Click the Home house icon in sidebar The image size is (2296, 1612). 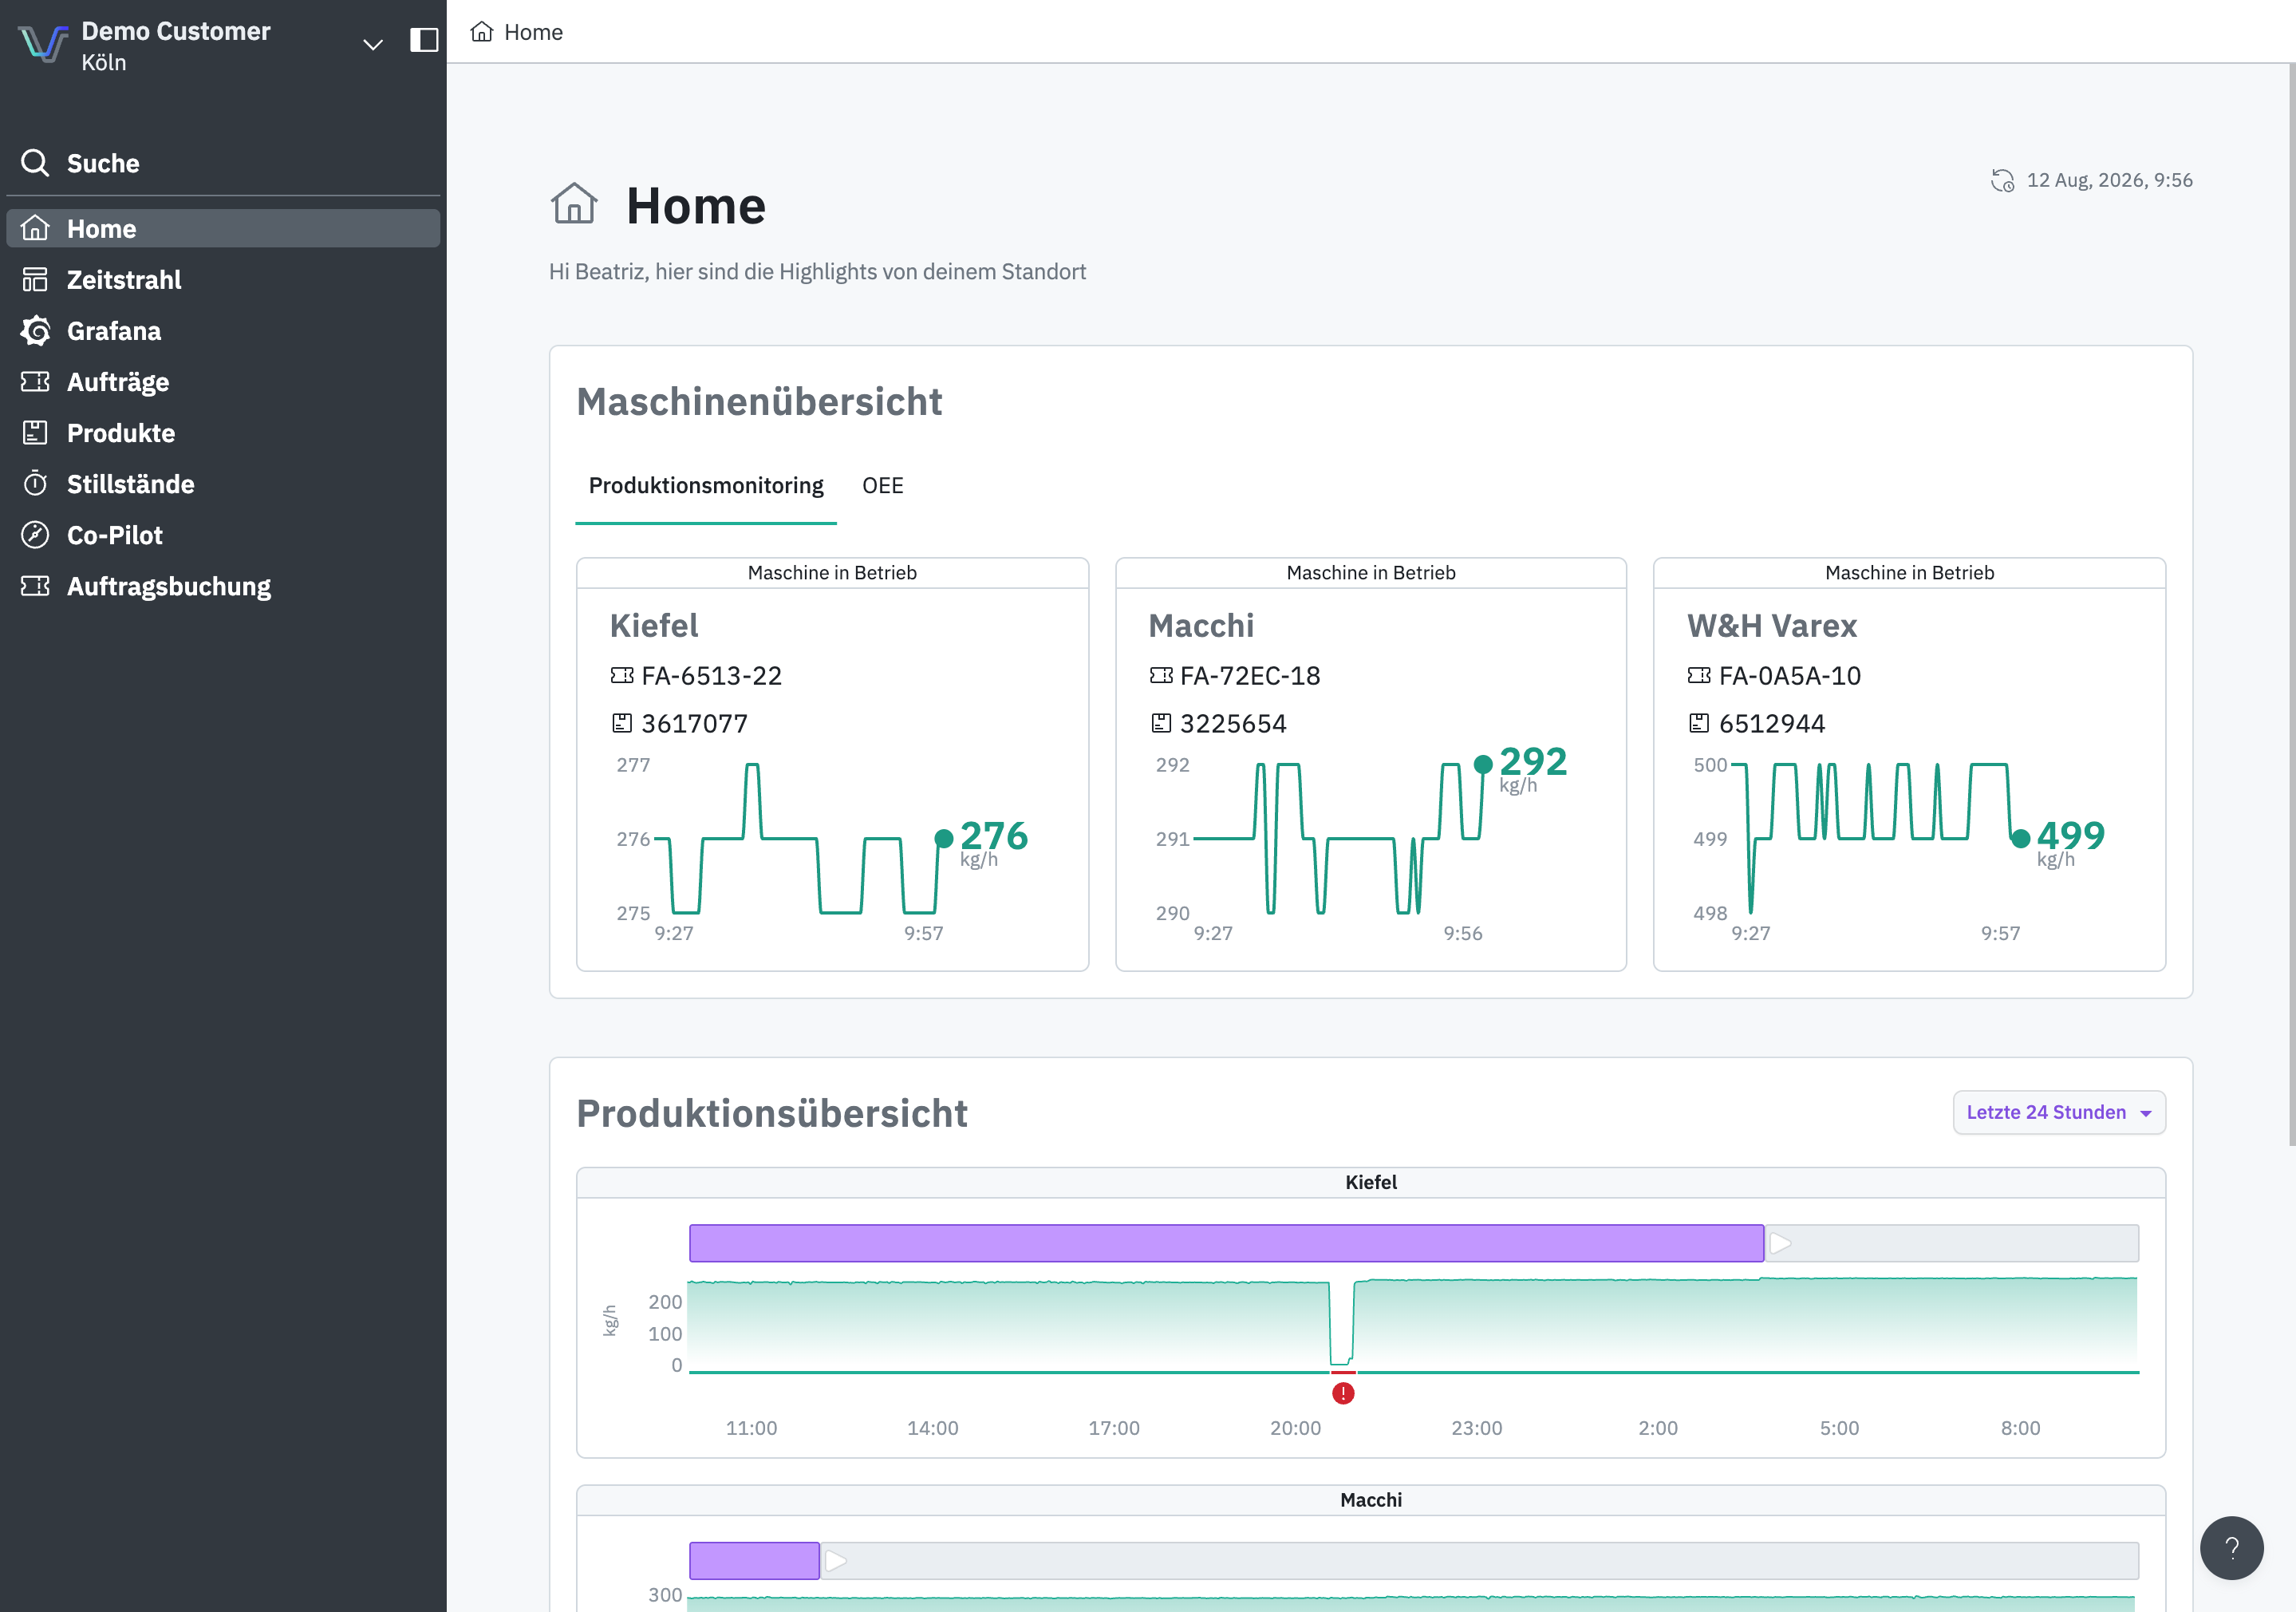point(35,228)
